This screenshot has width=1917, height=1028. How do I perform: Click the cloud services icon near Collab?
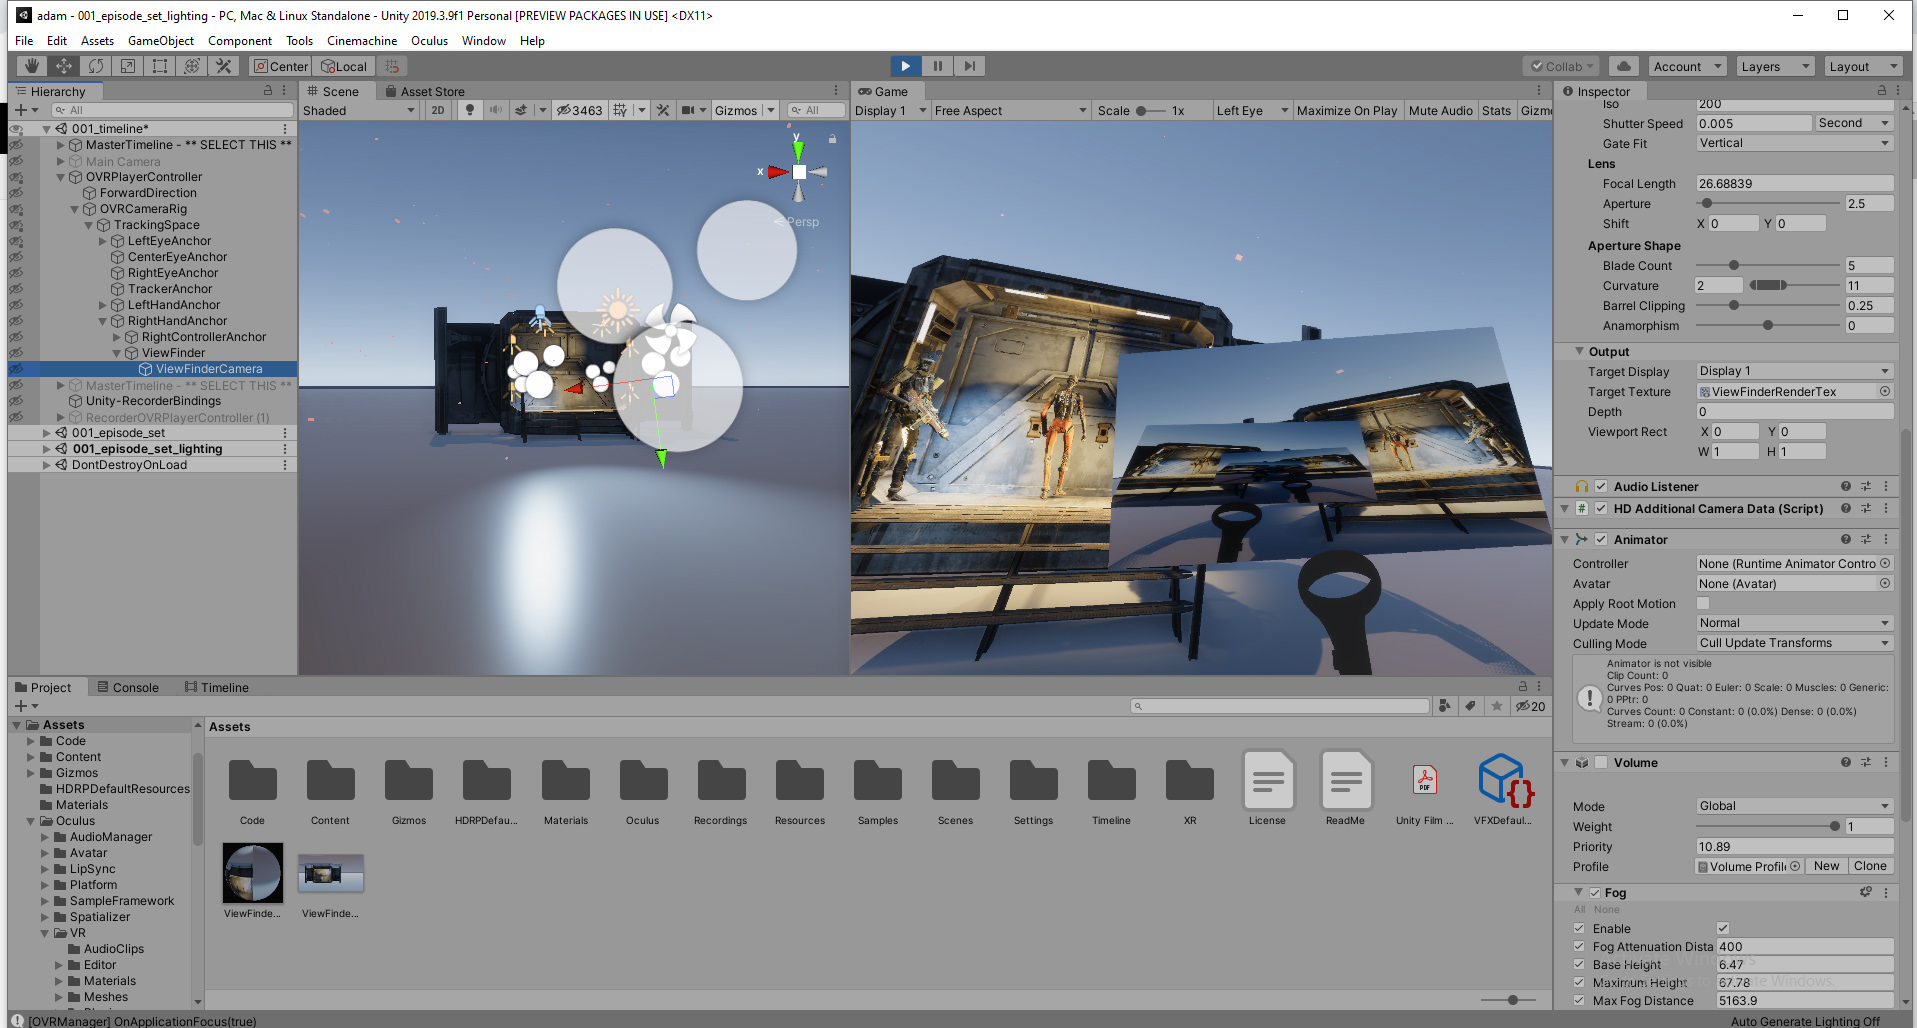click(x=1622, y=66)
